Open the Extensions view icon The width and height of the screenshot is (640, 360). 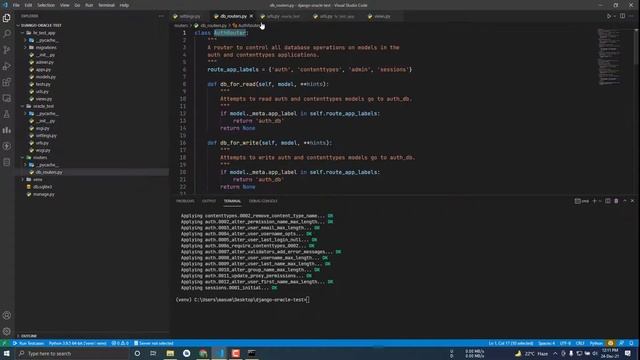tap(7, 82)
